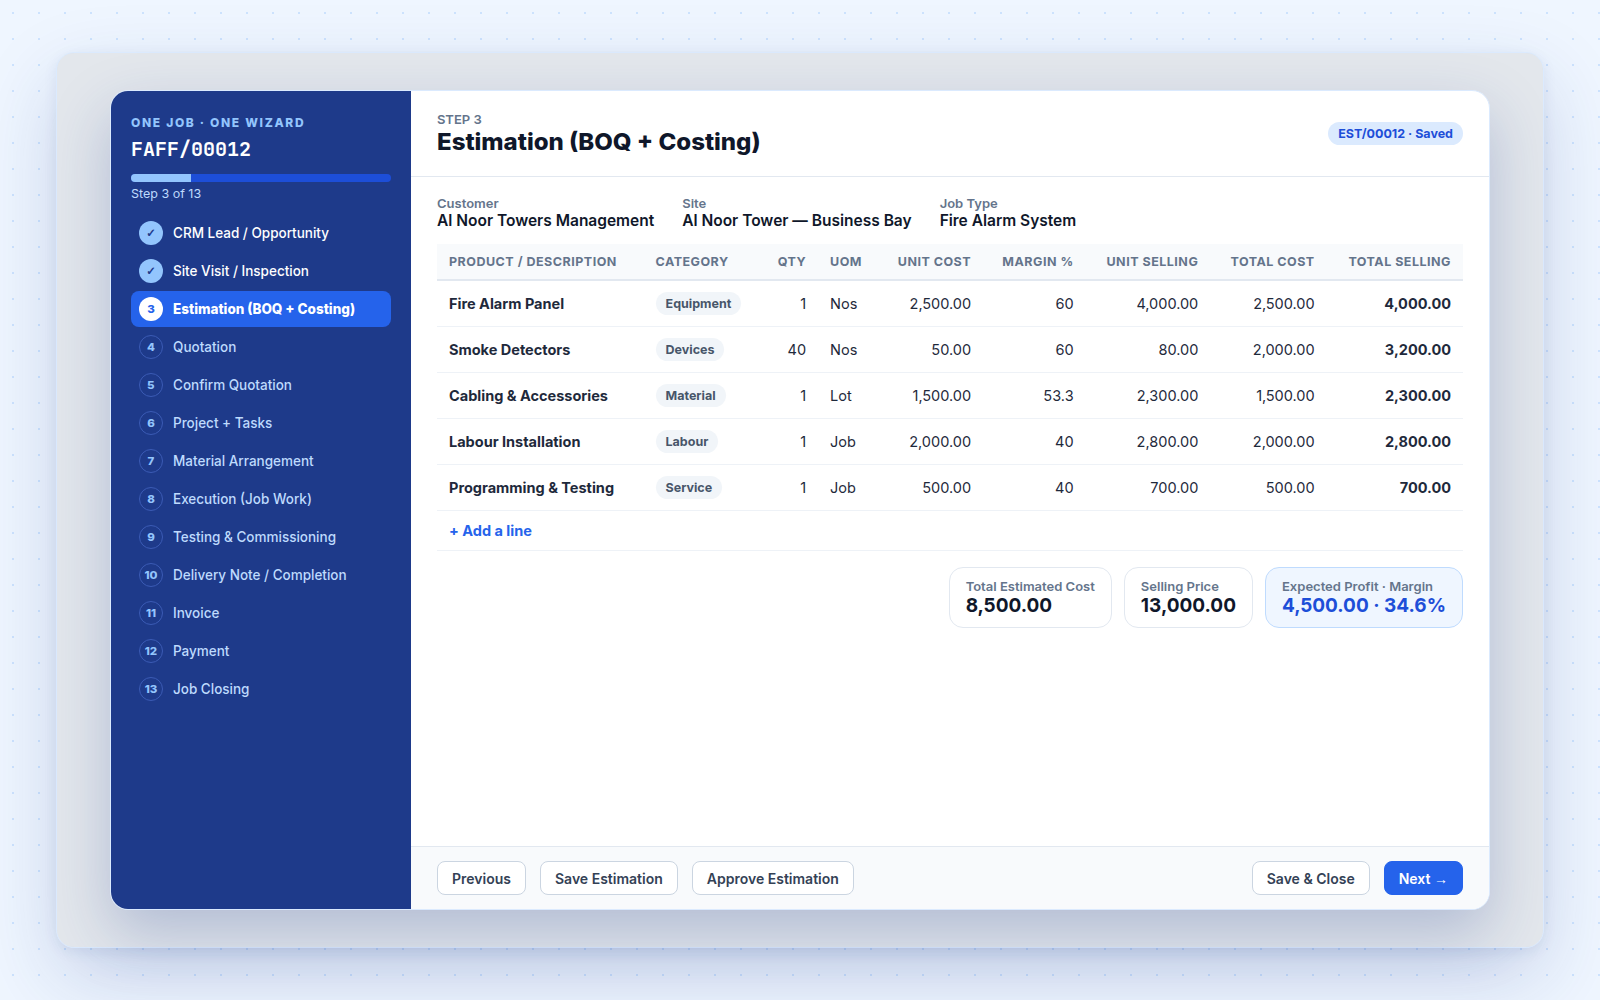Select the Smoke Detectors product name

coord(510,350)
